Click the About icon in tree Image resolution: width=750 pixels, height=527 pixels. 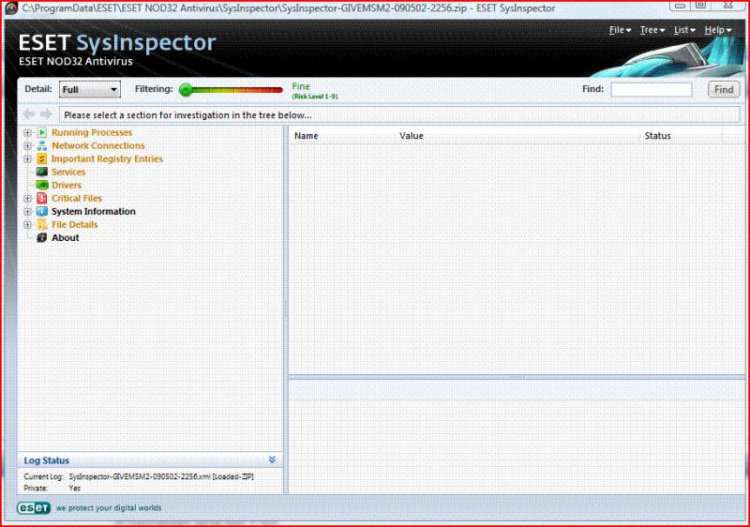[x=42, y=238]
